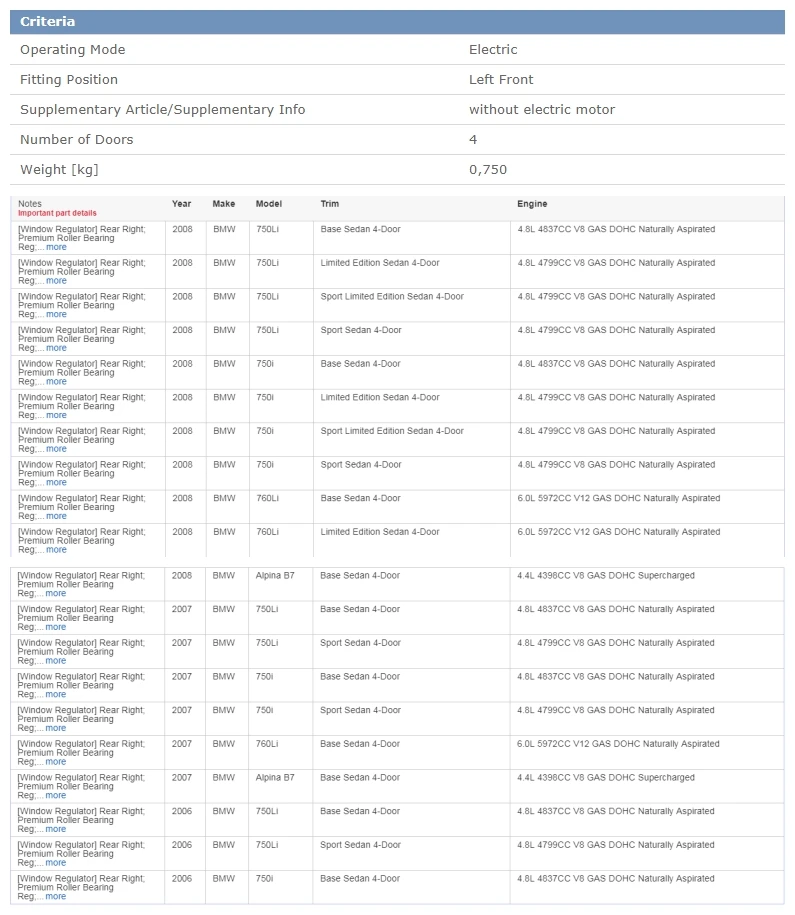795x915 pixels.
Task: Click 4.8L 4837CC engine cell in 2006 750i row
Action: coord(615,878)
